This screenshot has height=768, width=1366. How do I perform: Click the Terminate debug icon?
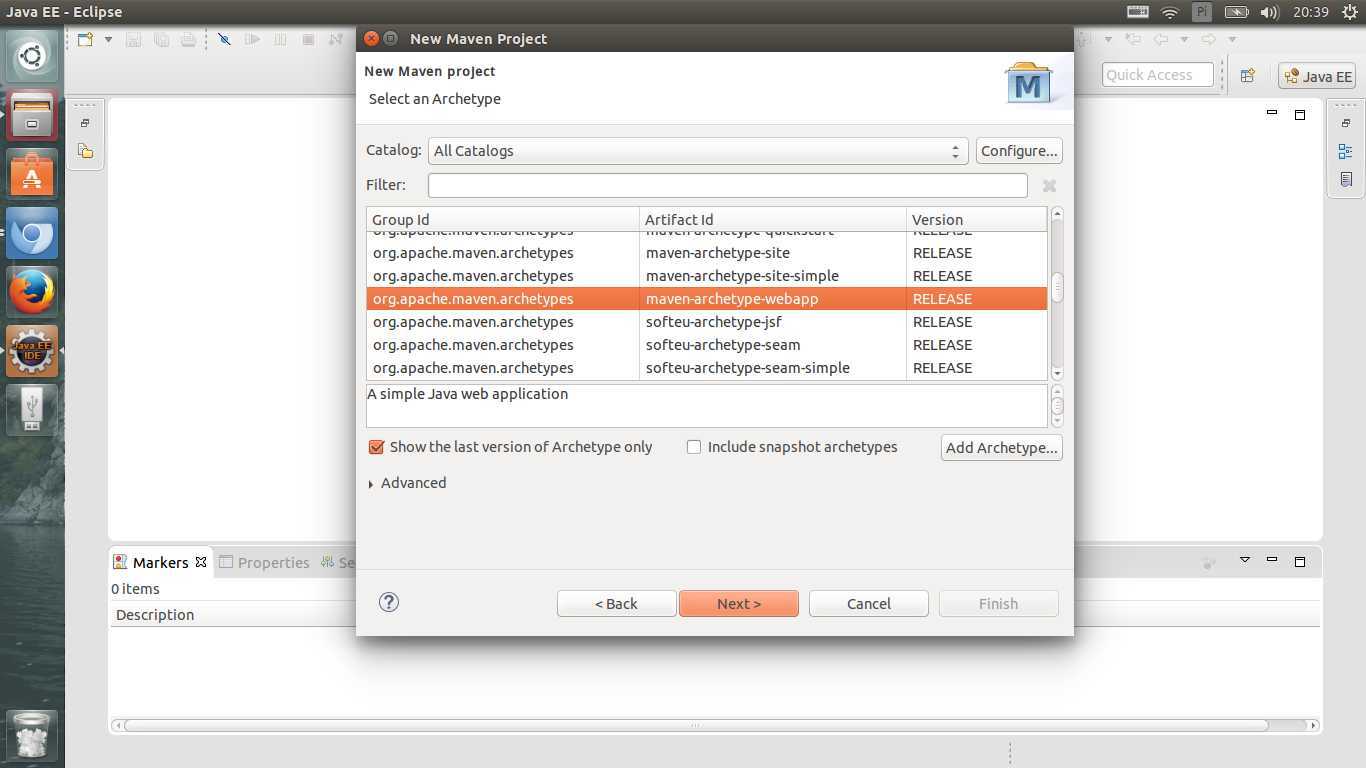308,40
